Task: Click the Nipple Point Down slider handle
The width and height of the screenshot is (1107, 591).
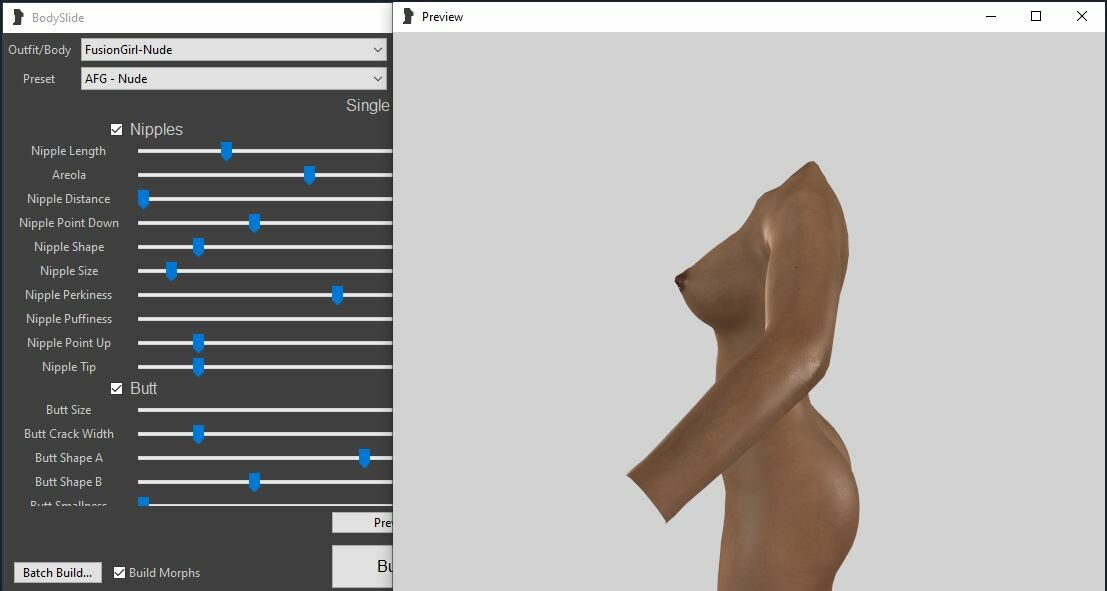Action: coord(254,223)
